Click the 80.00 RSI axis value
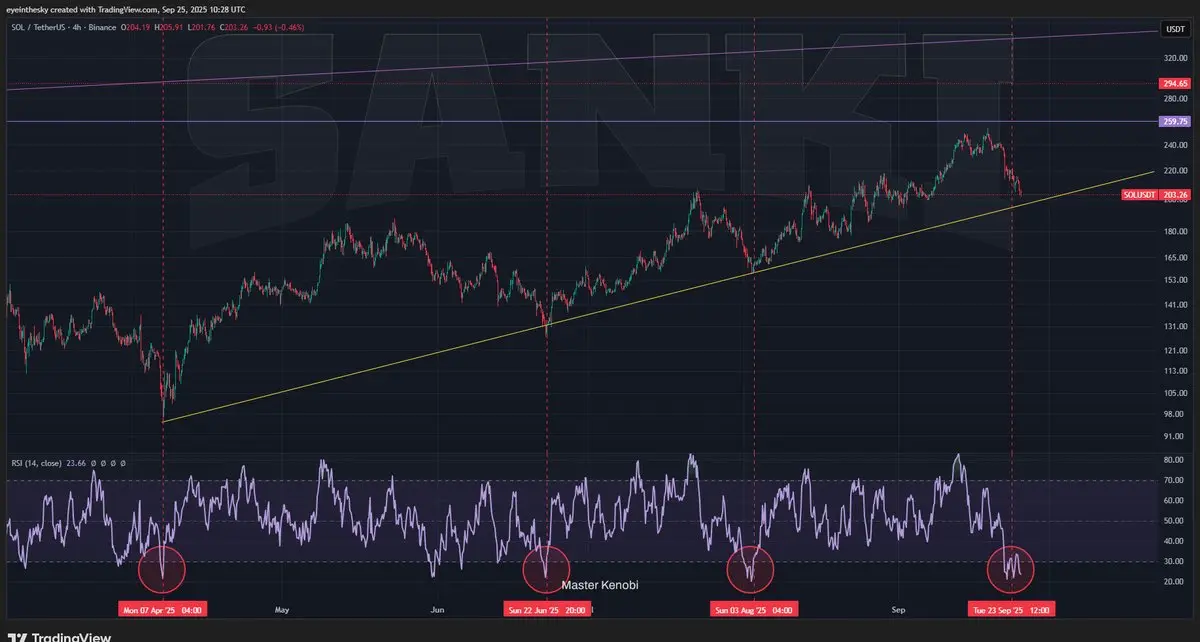 click(x=1174, y=460)
